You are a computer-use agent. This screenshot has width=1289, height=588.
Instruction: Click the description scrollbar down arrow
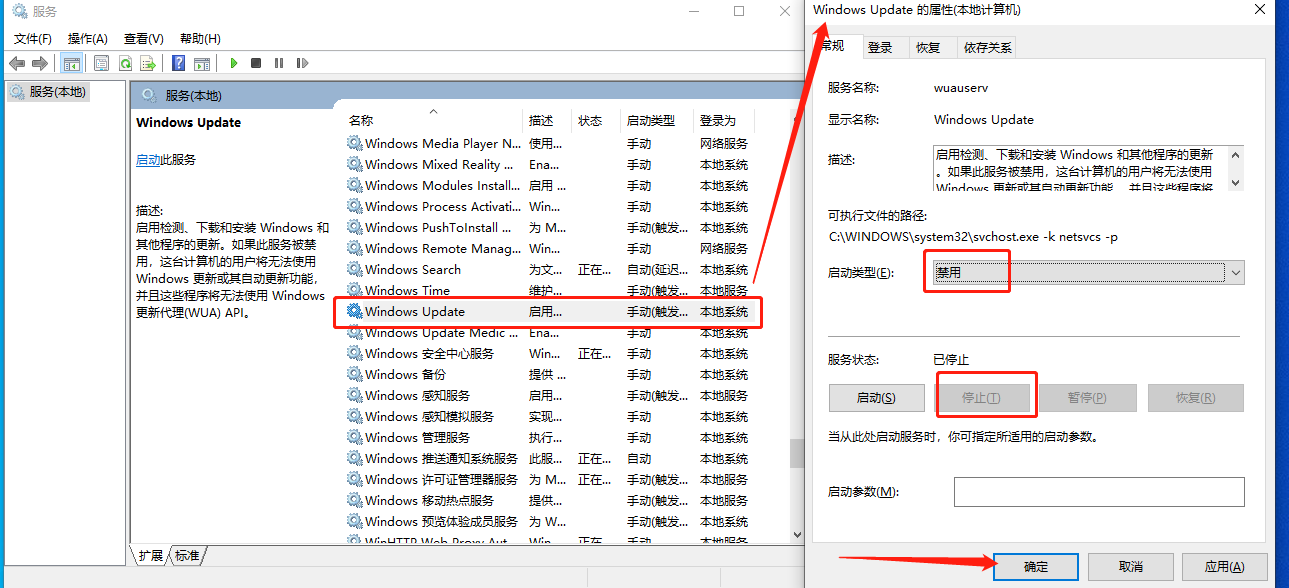1236,183
